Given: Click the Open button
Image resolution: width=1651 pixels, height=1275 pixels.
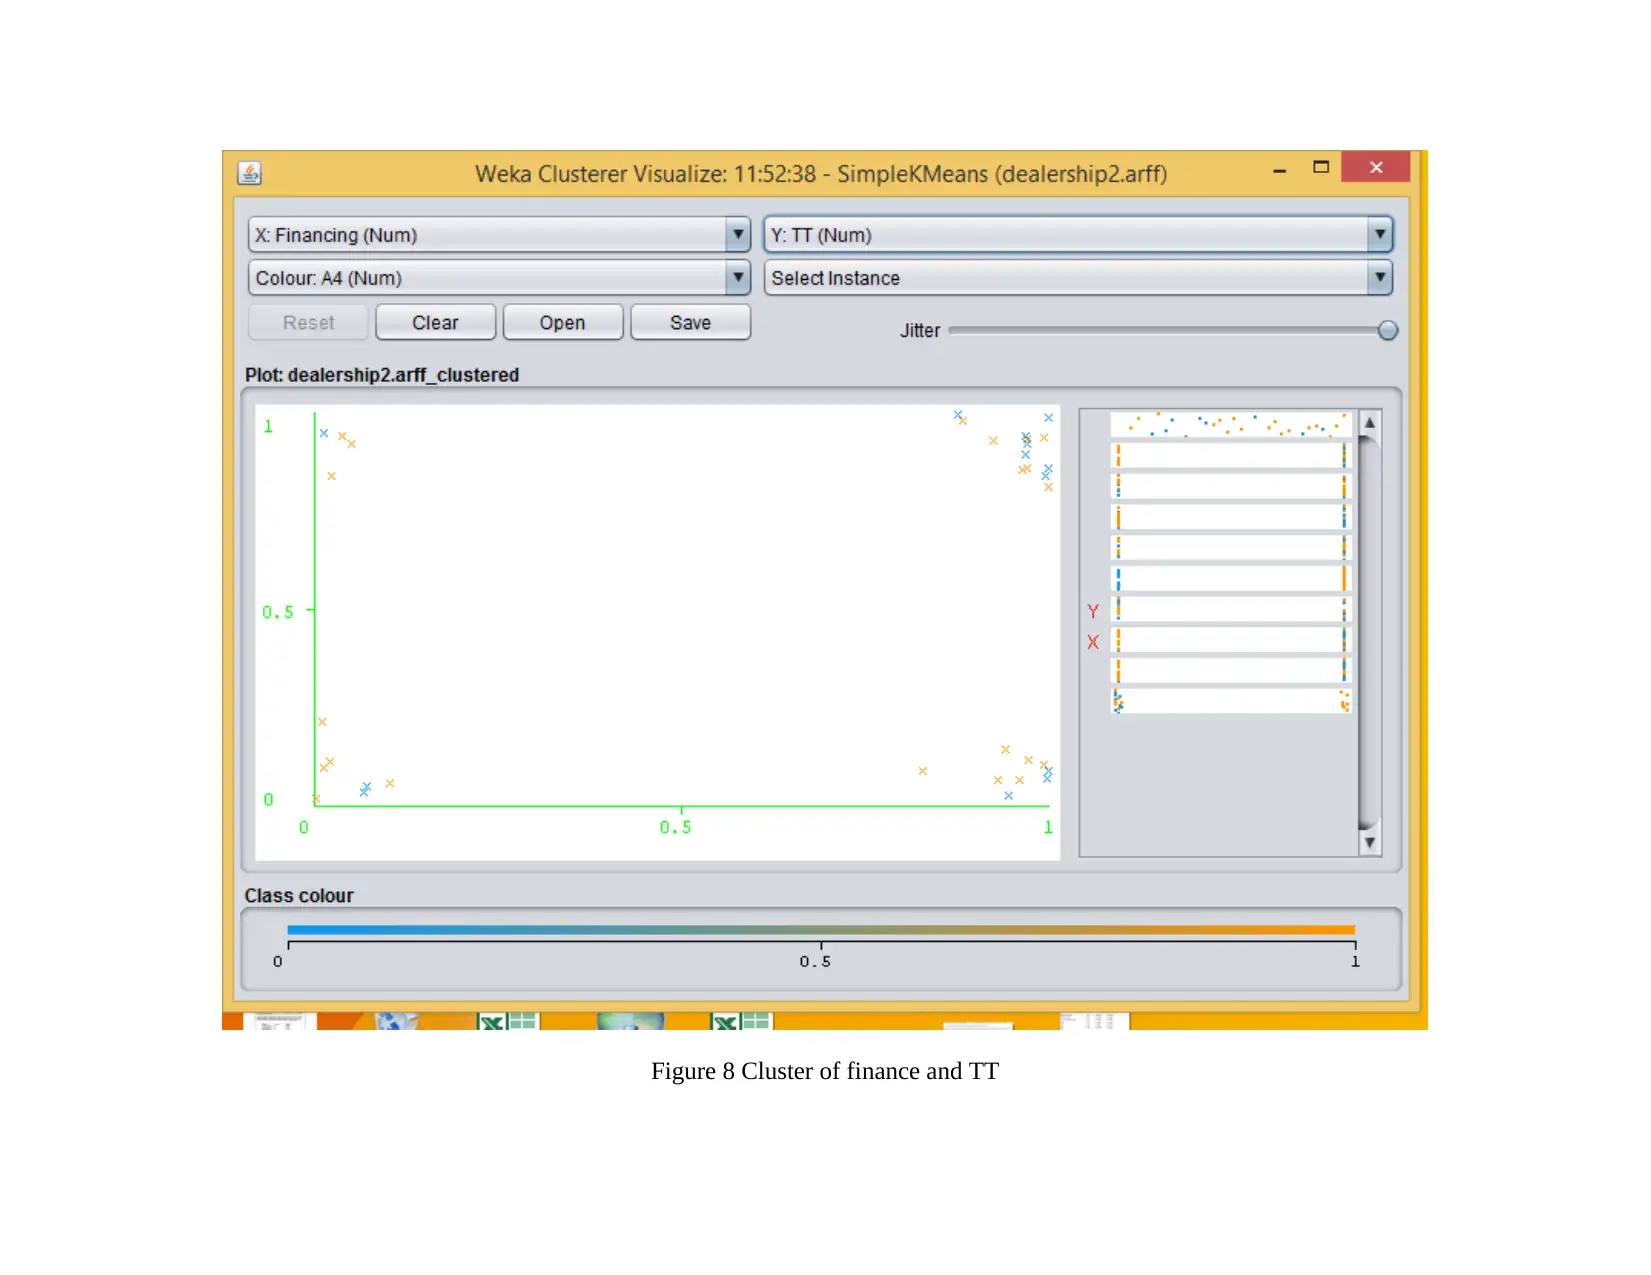Looking at the screenshot, I should tap(562, 323).
